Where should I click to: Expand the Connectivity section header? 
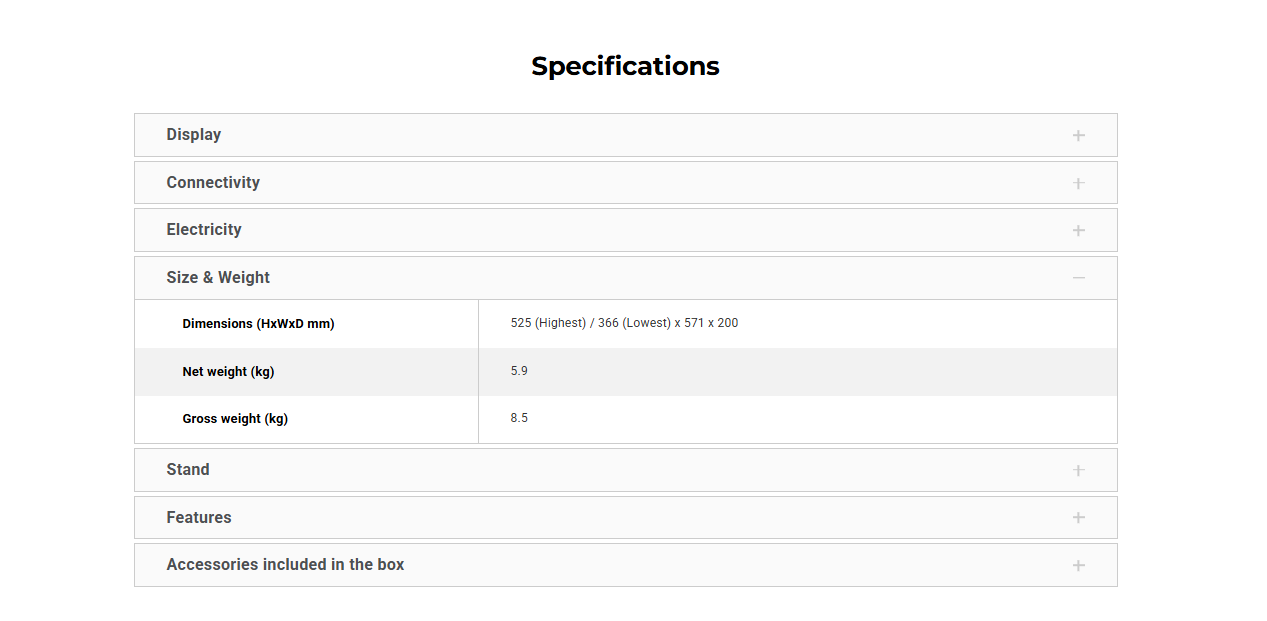(213, 183)
